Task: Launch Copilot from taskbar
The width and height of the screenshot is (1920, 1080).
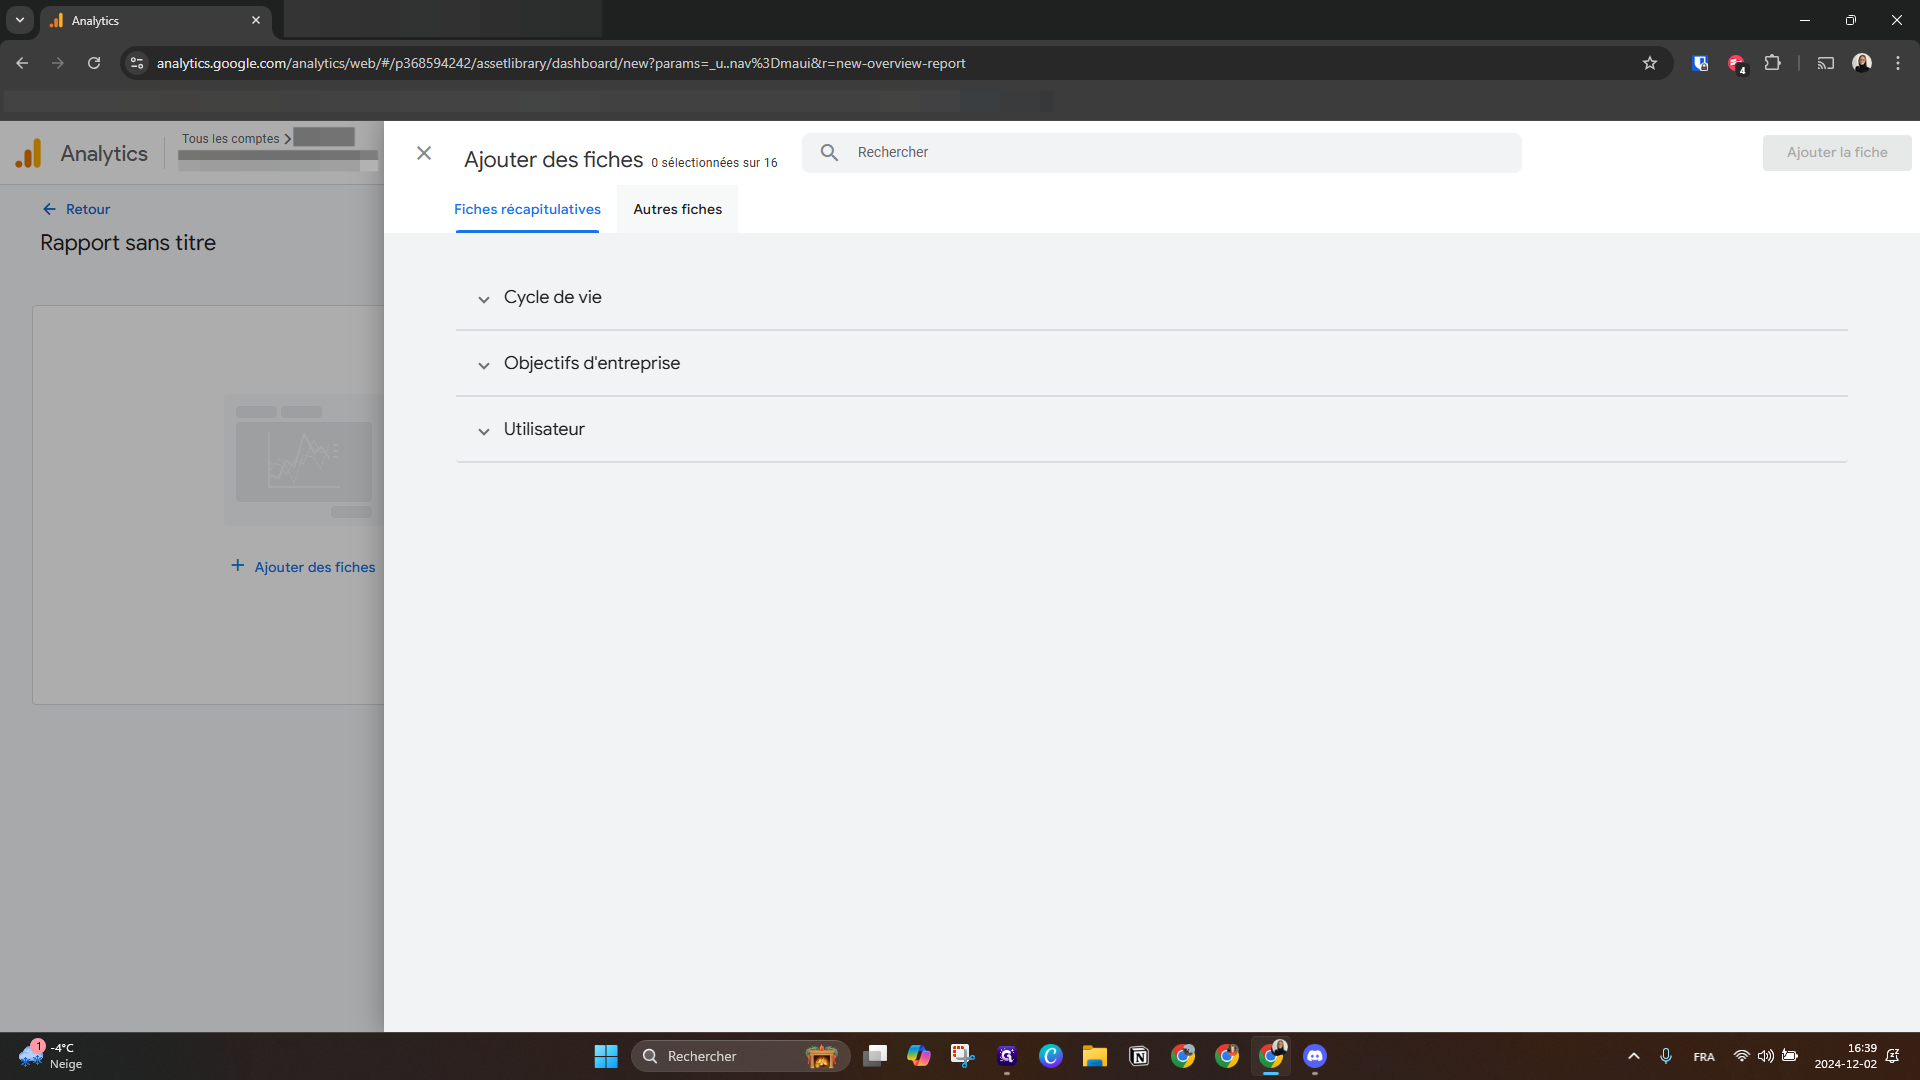Action: click(919, 1056)
